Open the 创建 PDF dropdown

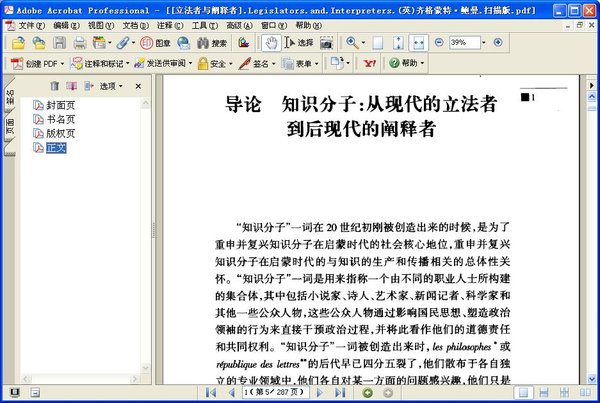(x=37, y=64)
